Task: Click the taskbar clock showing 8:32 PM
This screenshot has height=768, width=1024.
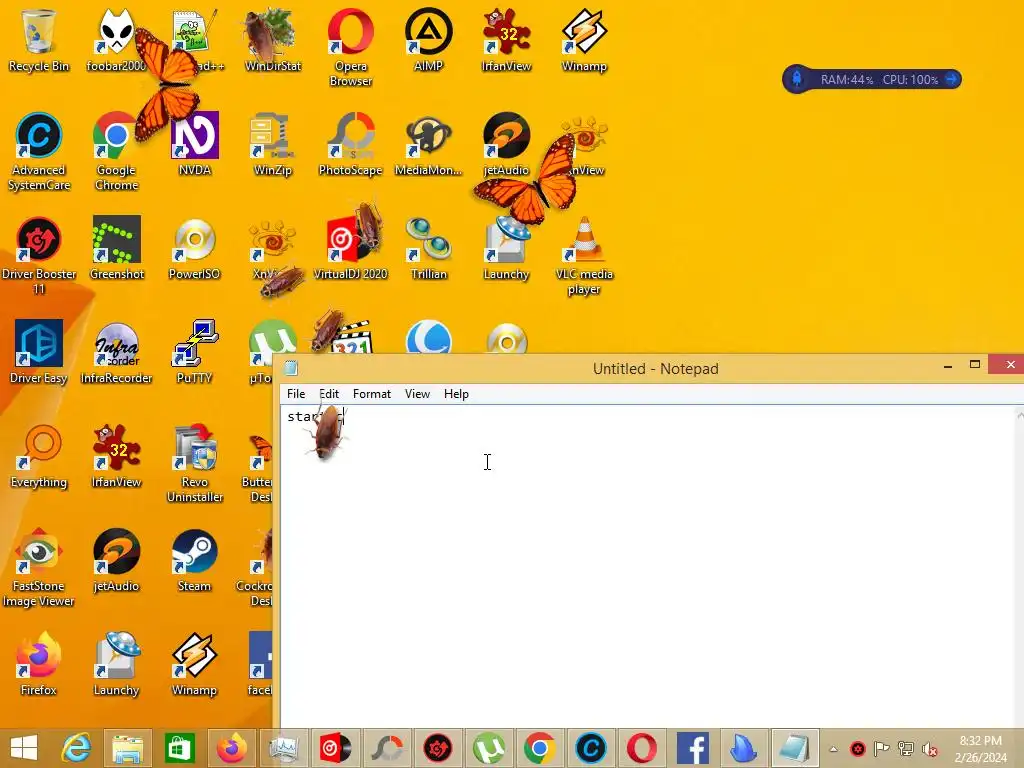Action: click(x=980, y=749)
